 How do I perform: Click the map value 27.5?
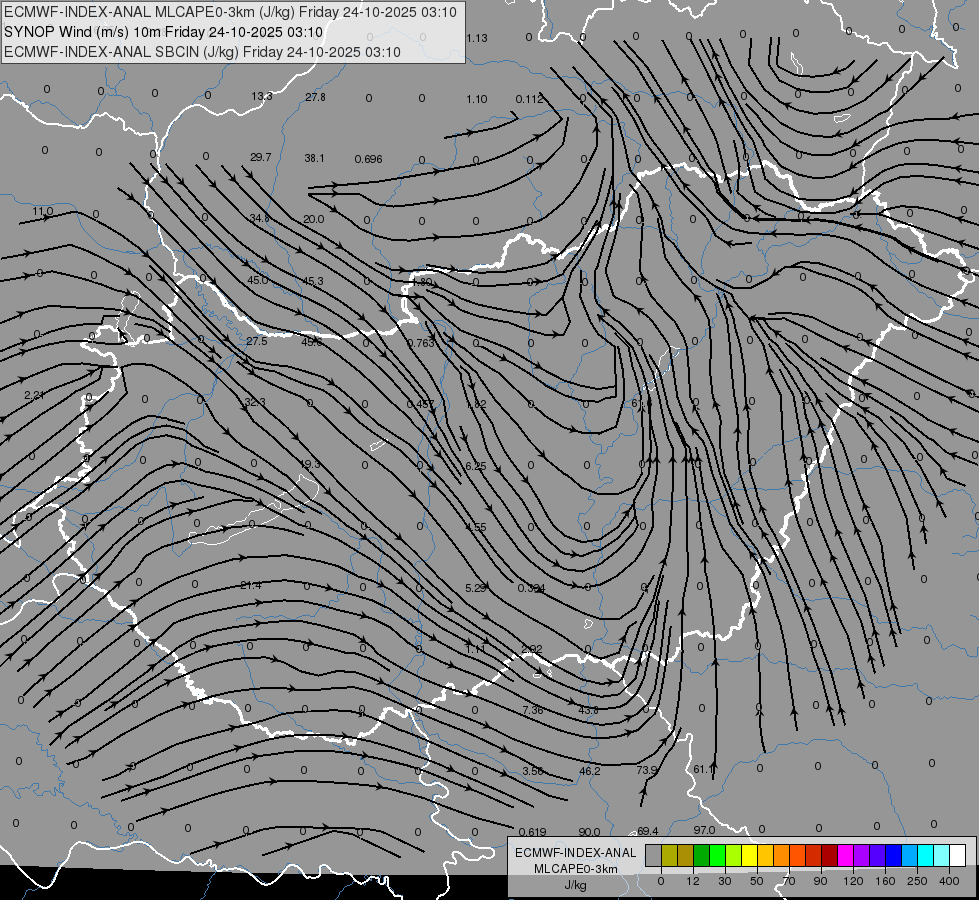[x=256, y=341]
